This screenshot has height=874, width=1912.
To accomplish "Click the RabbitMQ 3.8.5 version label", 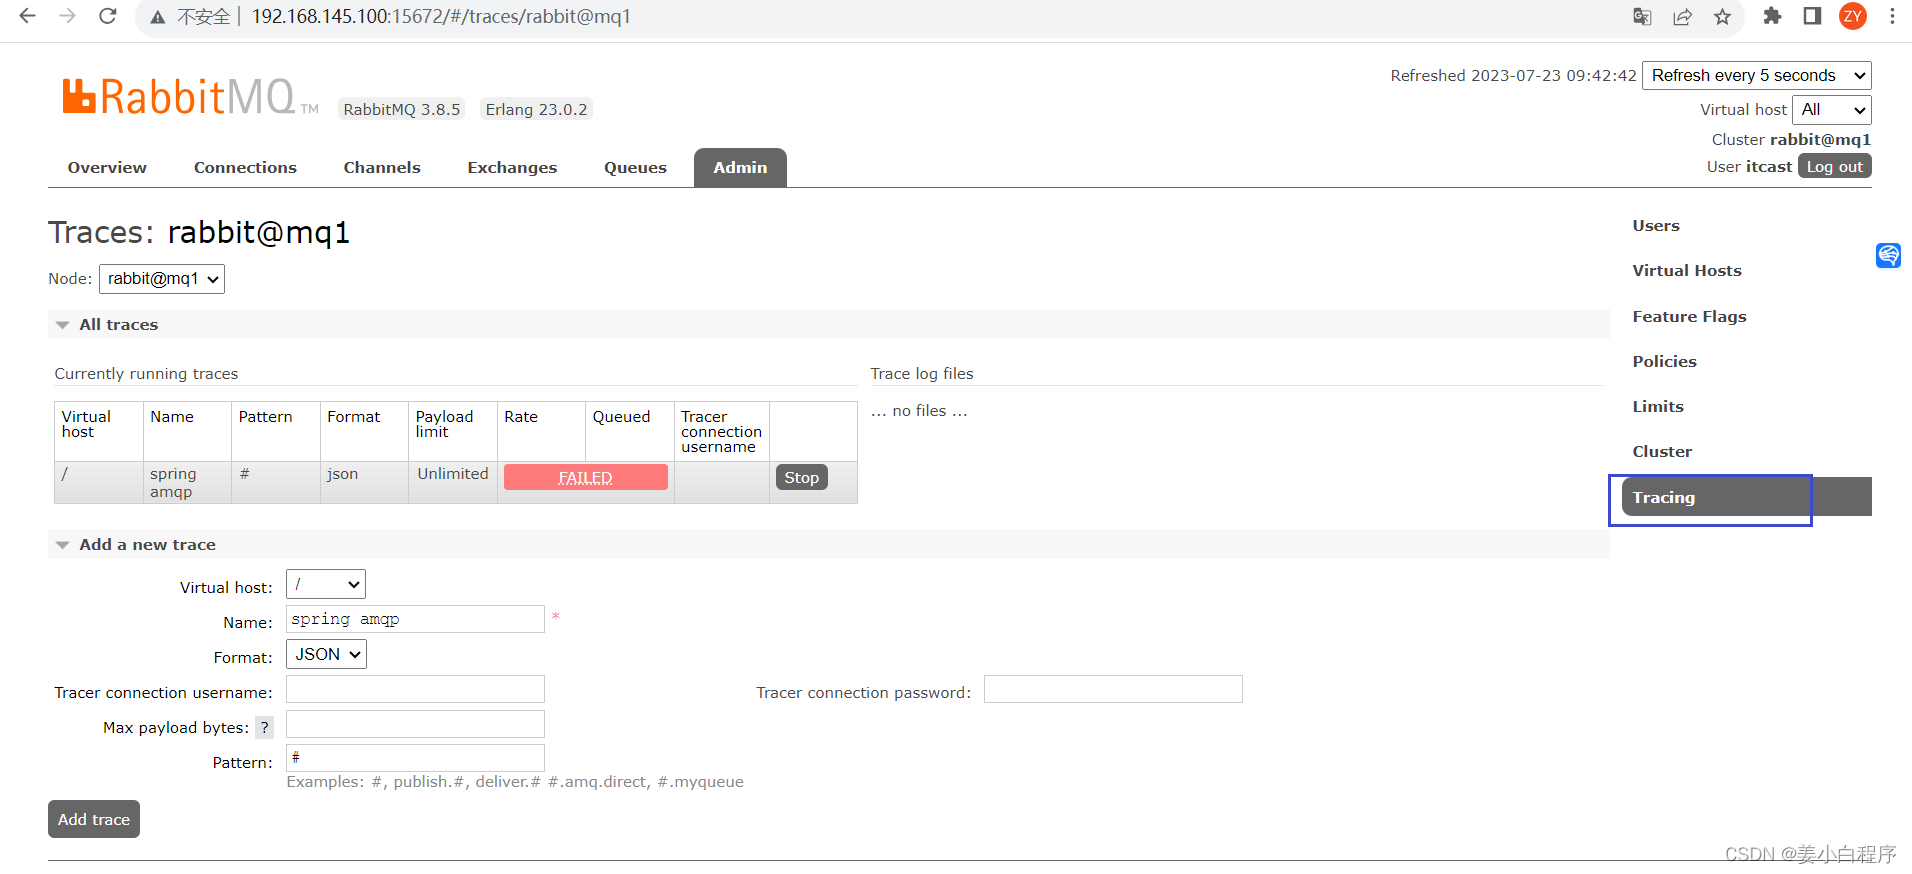I will tap(402, 109).
